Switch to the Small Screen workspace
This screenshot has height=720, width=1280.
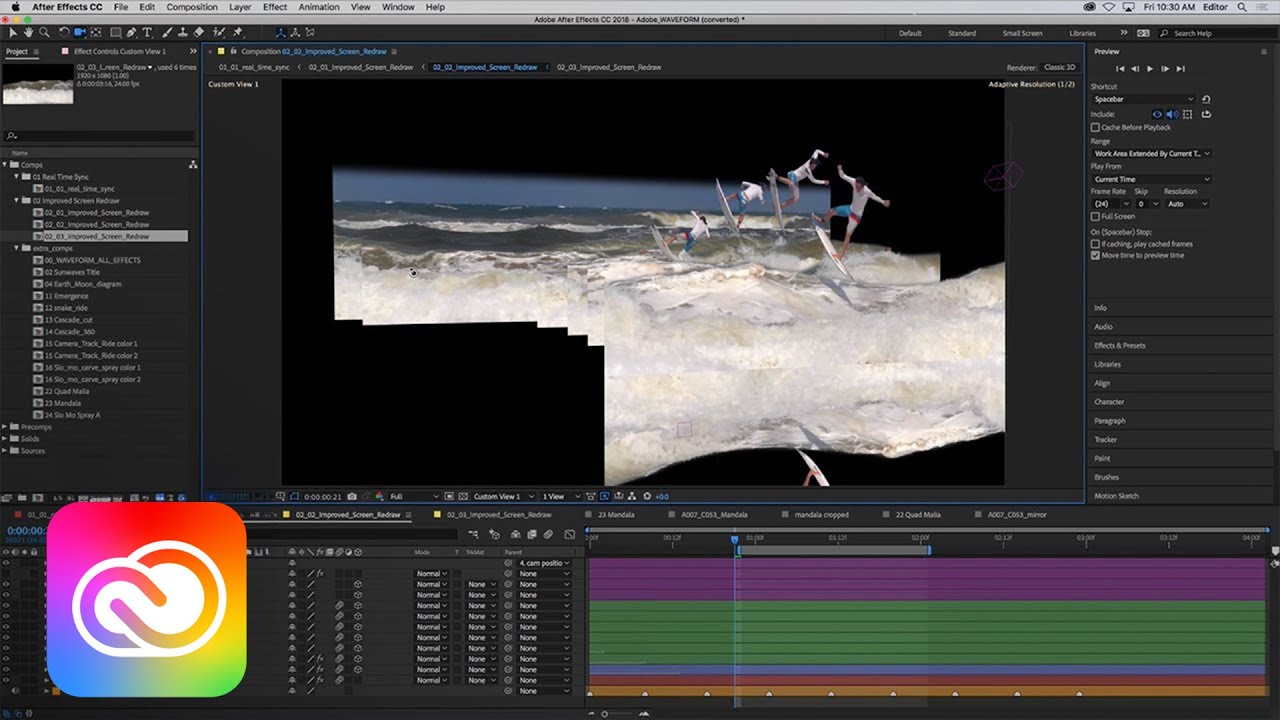tap(1022, 33)
